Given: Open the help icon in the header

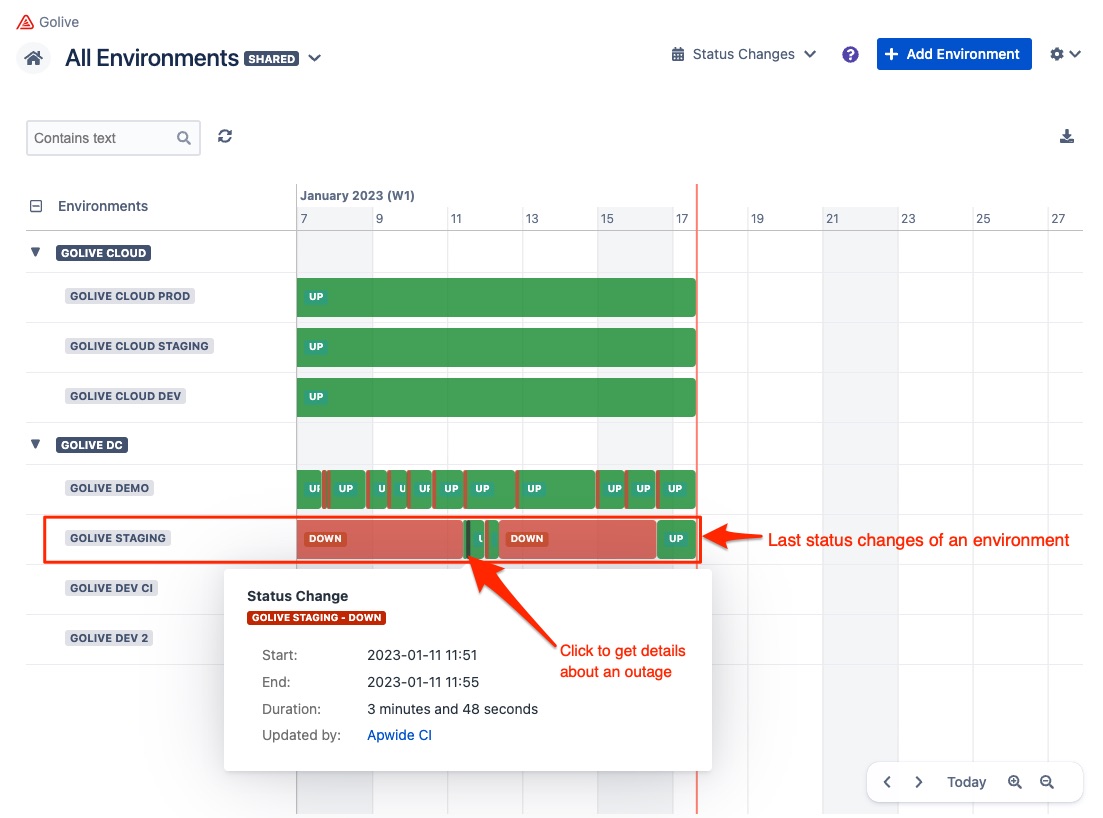Looking at the screenshot, I should (x=850, y=54).
